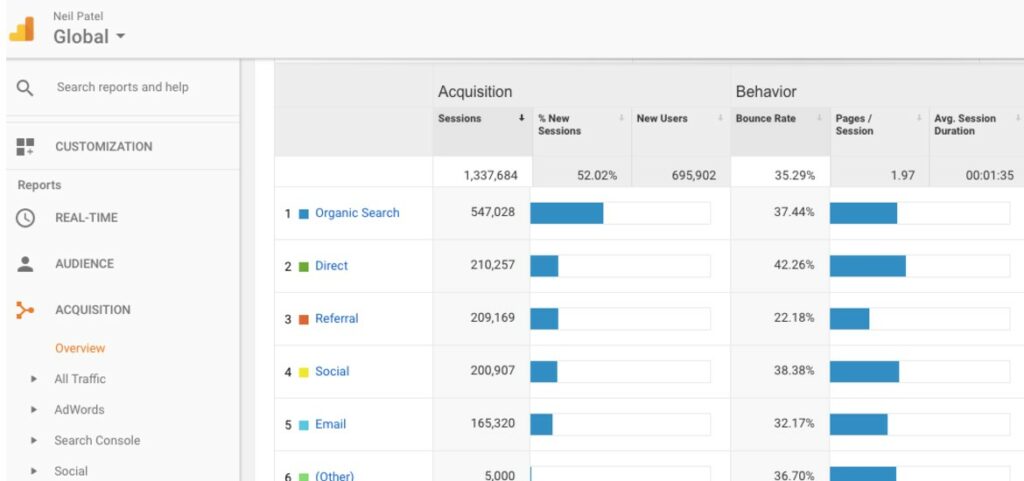Select Overview under Acquisition

coord(80,349)
